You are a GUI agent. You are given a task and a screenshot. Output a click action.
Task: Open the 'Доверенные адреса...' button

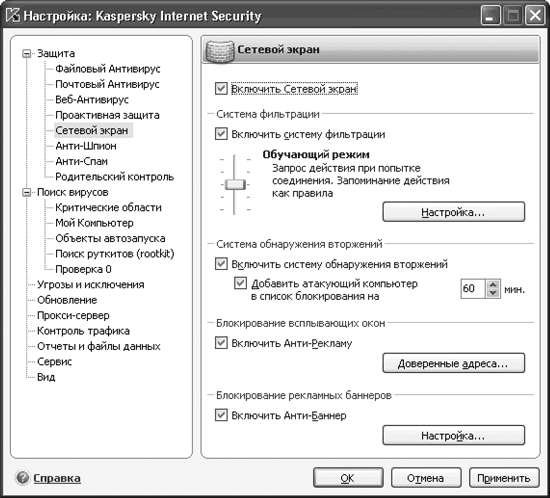pos(454,363)
